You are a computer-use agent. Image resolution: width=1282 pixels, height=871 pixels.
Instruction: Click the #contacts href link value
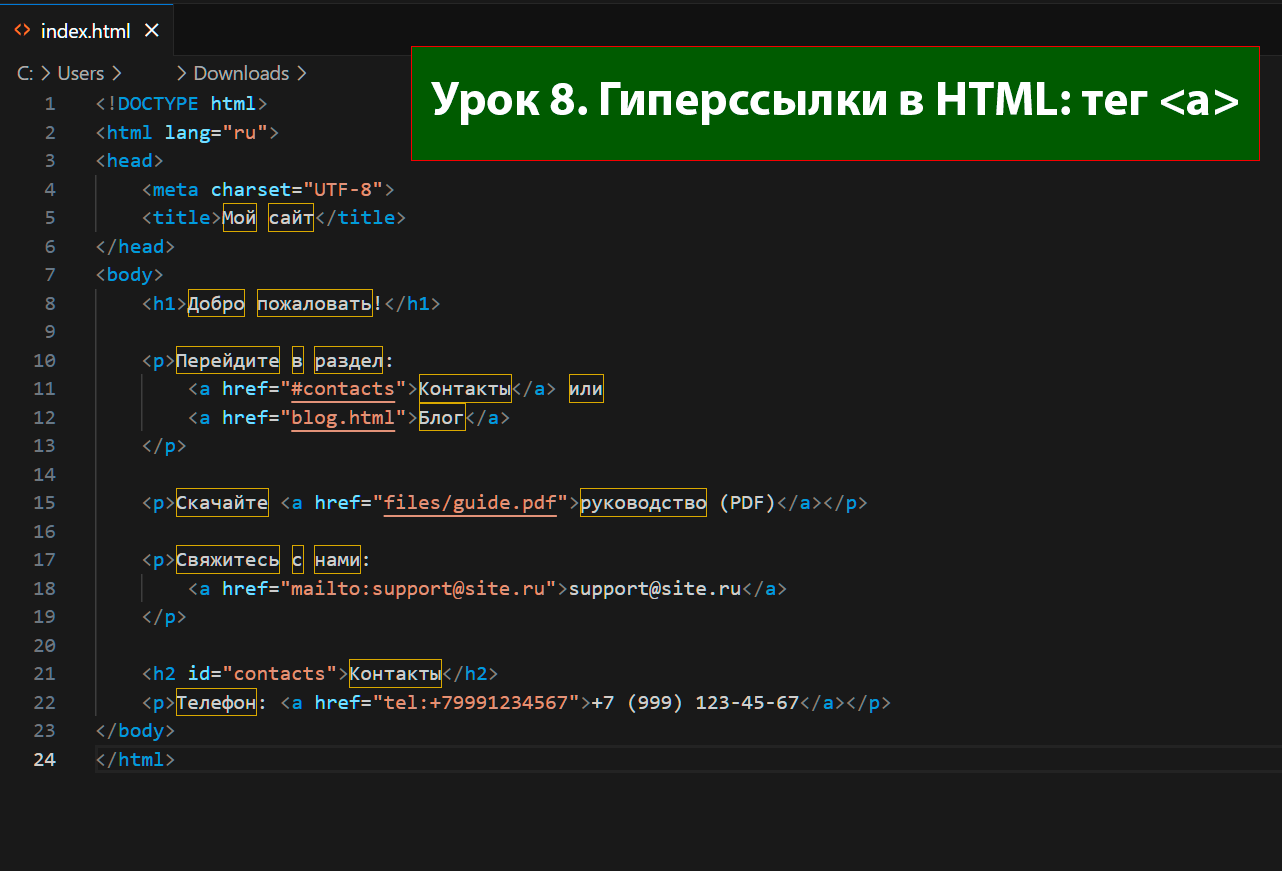[343, 389]
